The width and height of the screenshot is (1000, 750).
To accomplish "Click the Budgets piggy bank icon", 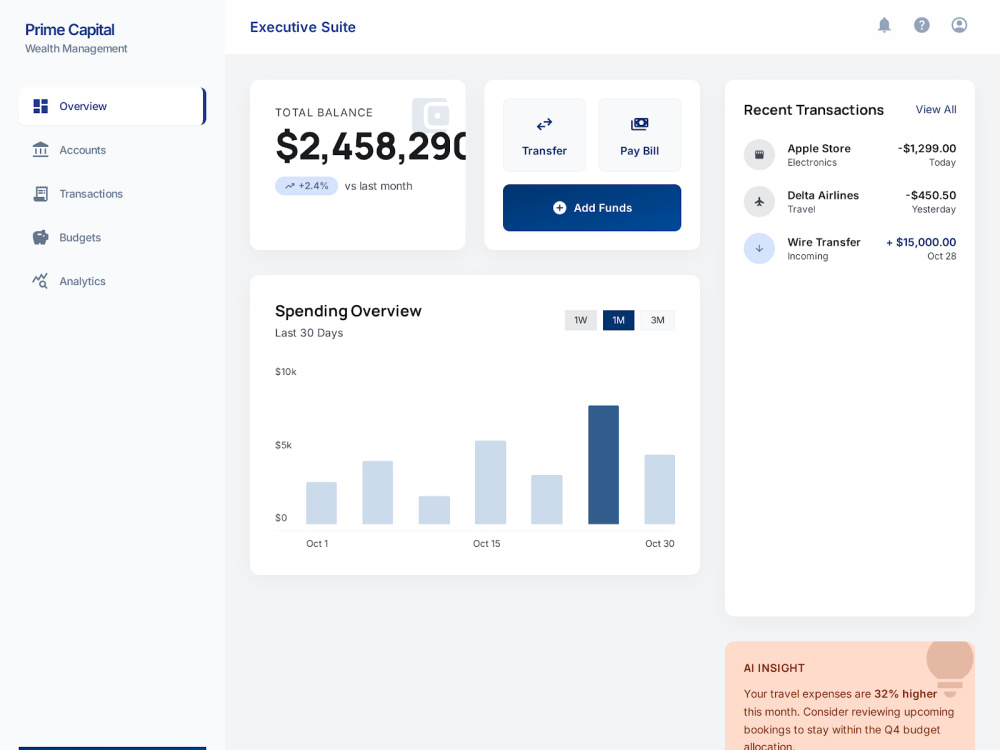I will pos(41,237).
